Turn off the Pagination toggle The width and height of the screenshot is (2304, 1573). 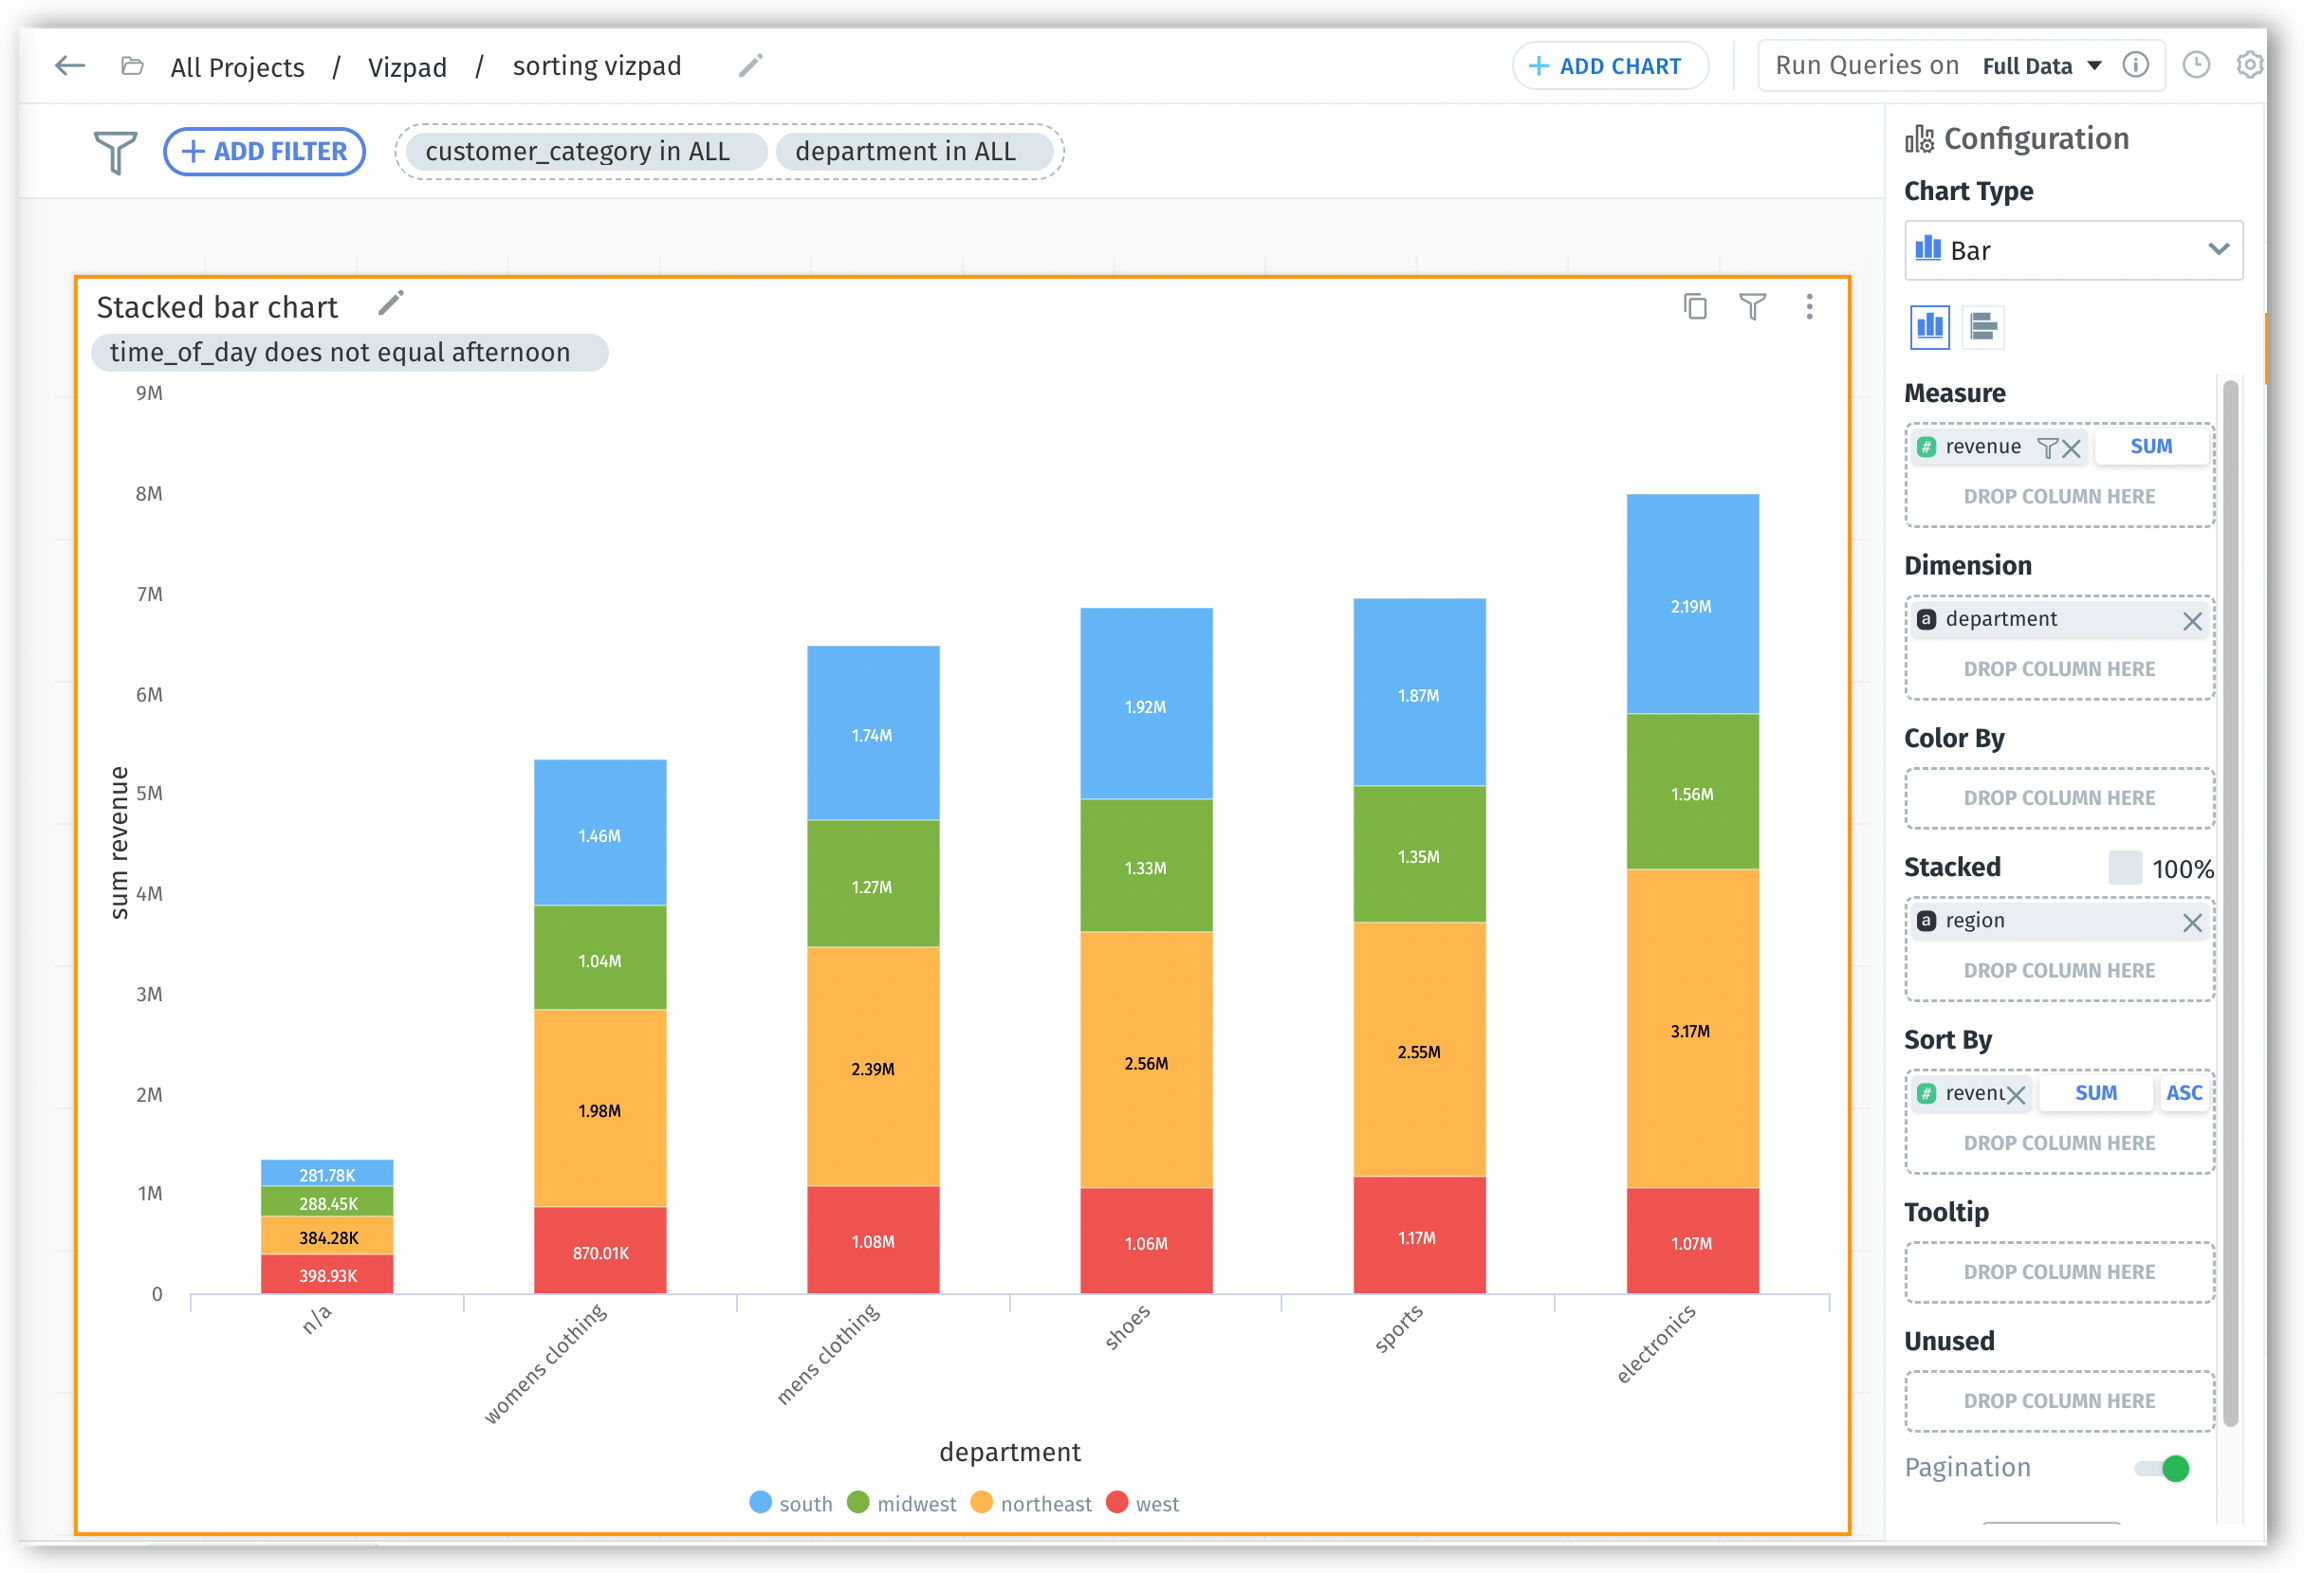2162,1468
